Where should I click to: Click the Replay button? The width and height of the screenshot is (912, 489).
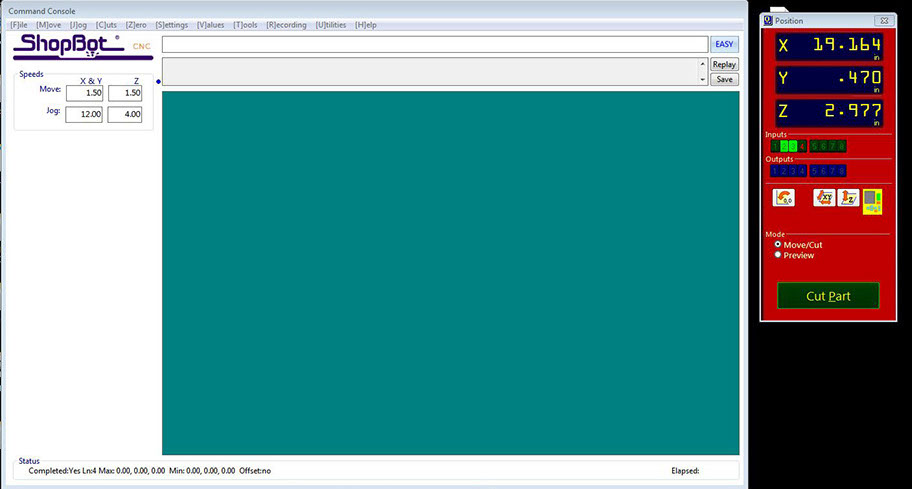click(724, 65)
